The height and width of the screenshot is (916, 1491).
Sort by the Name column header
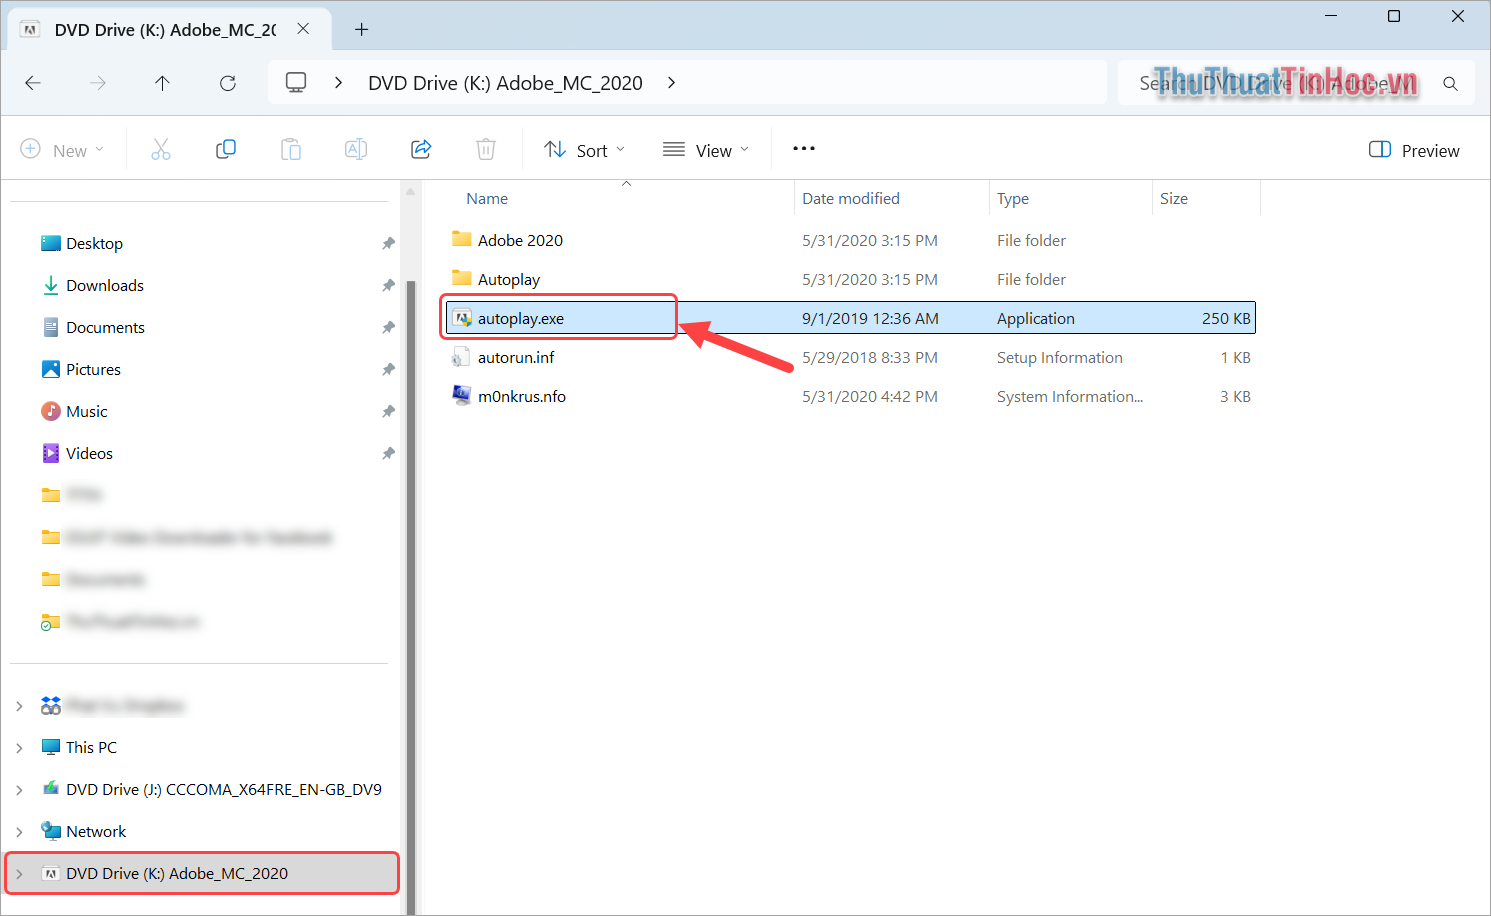tap(487, 199)
